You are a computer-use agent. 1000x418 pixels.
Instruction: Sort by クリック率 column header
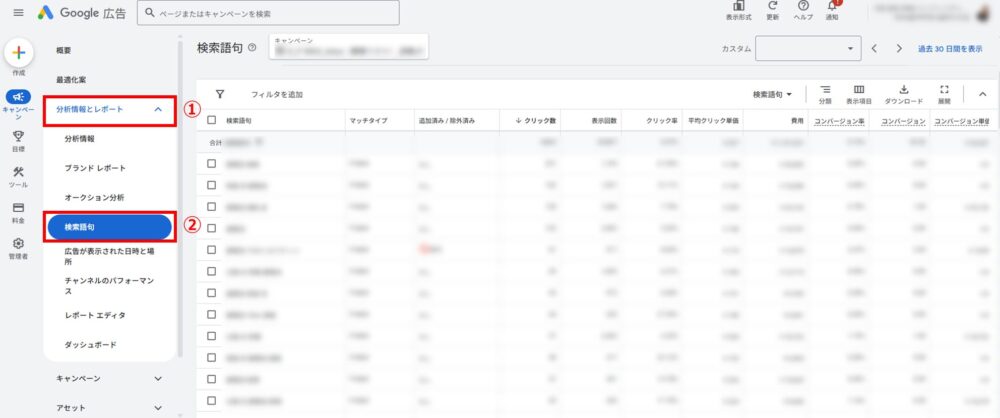(662, 120)
